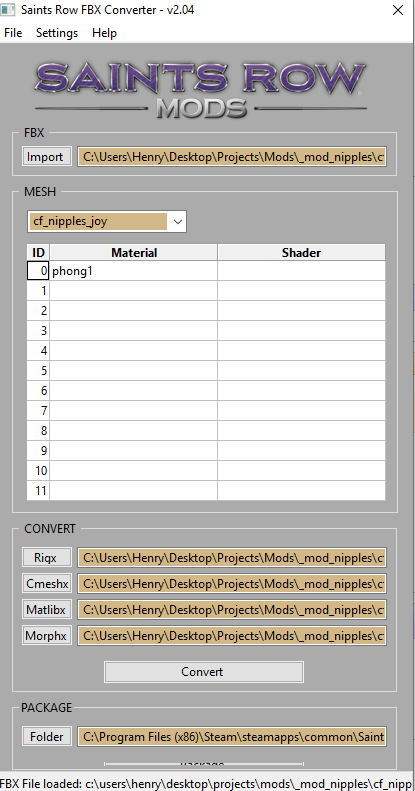Select the phong1 material cell
The height and width of the screenshot is (791, 415).
pos(134,271)
